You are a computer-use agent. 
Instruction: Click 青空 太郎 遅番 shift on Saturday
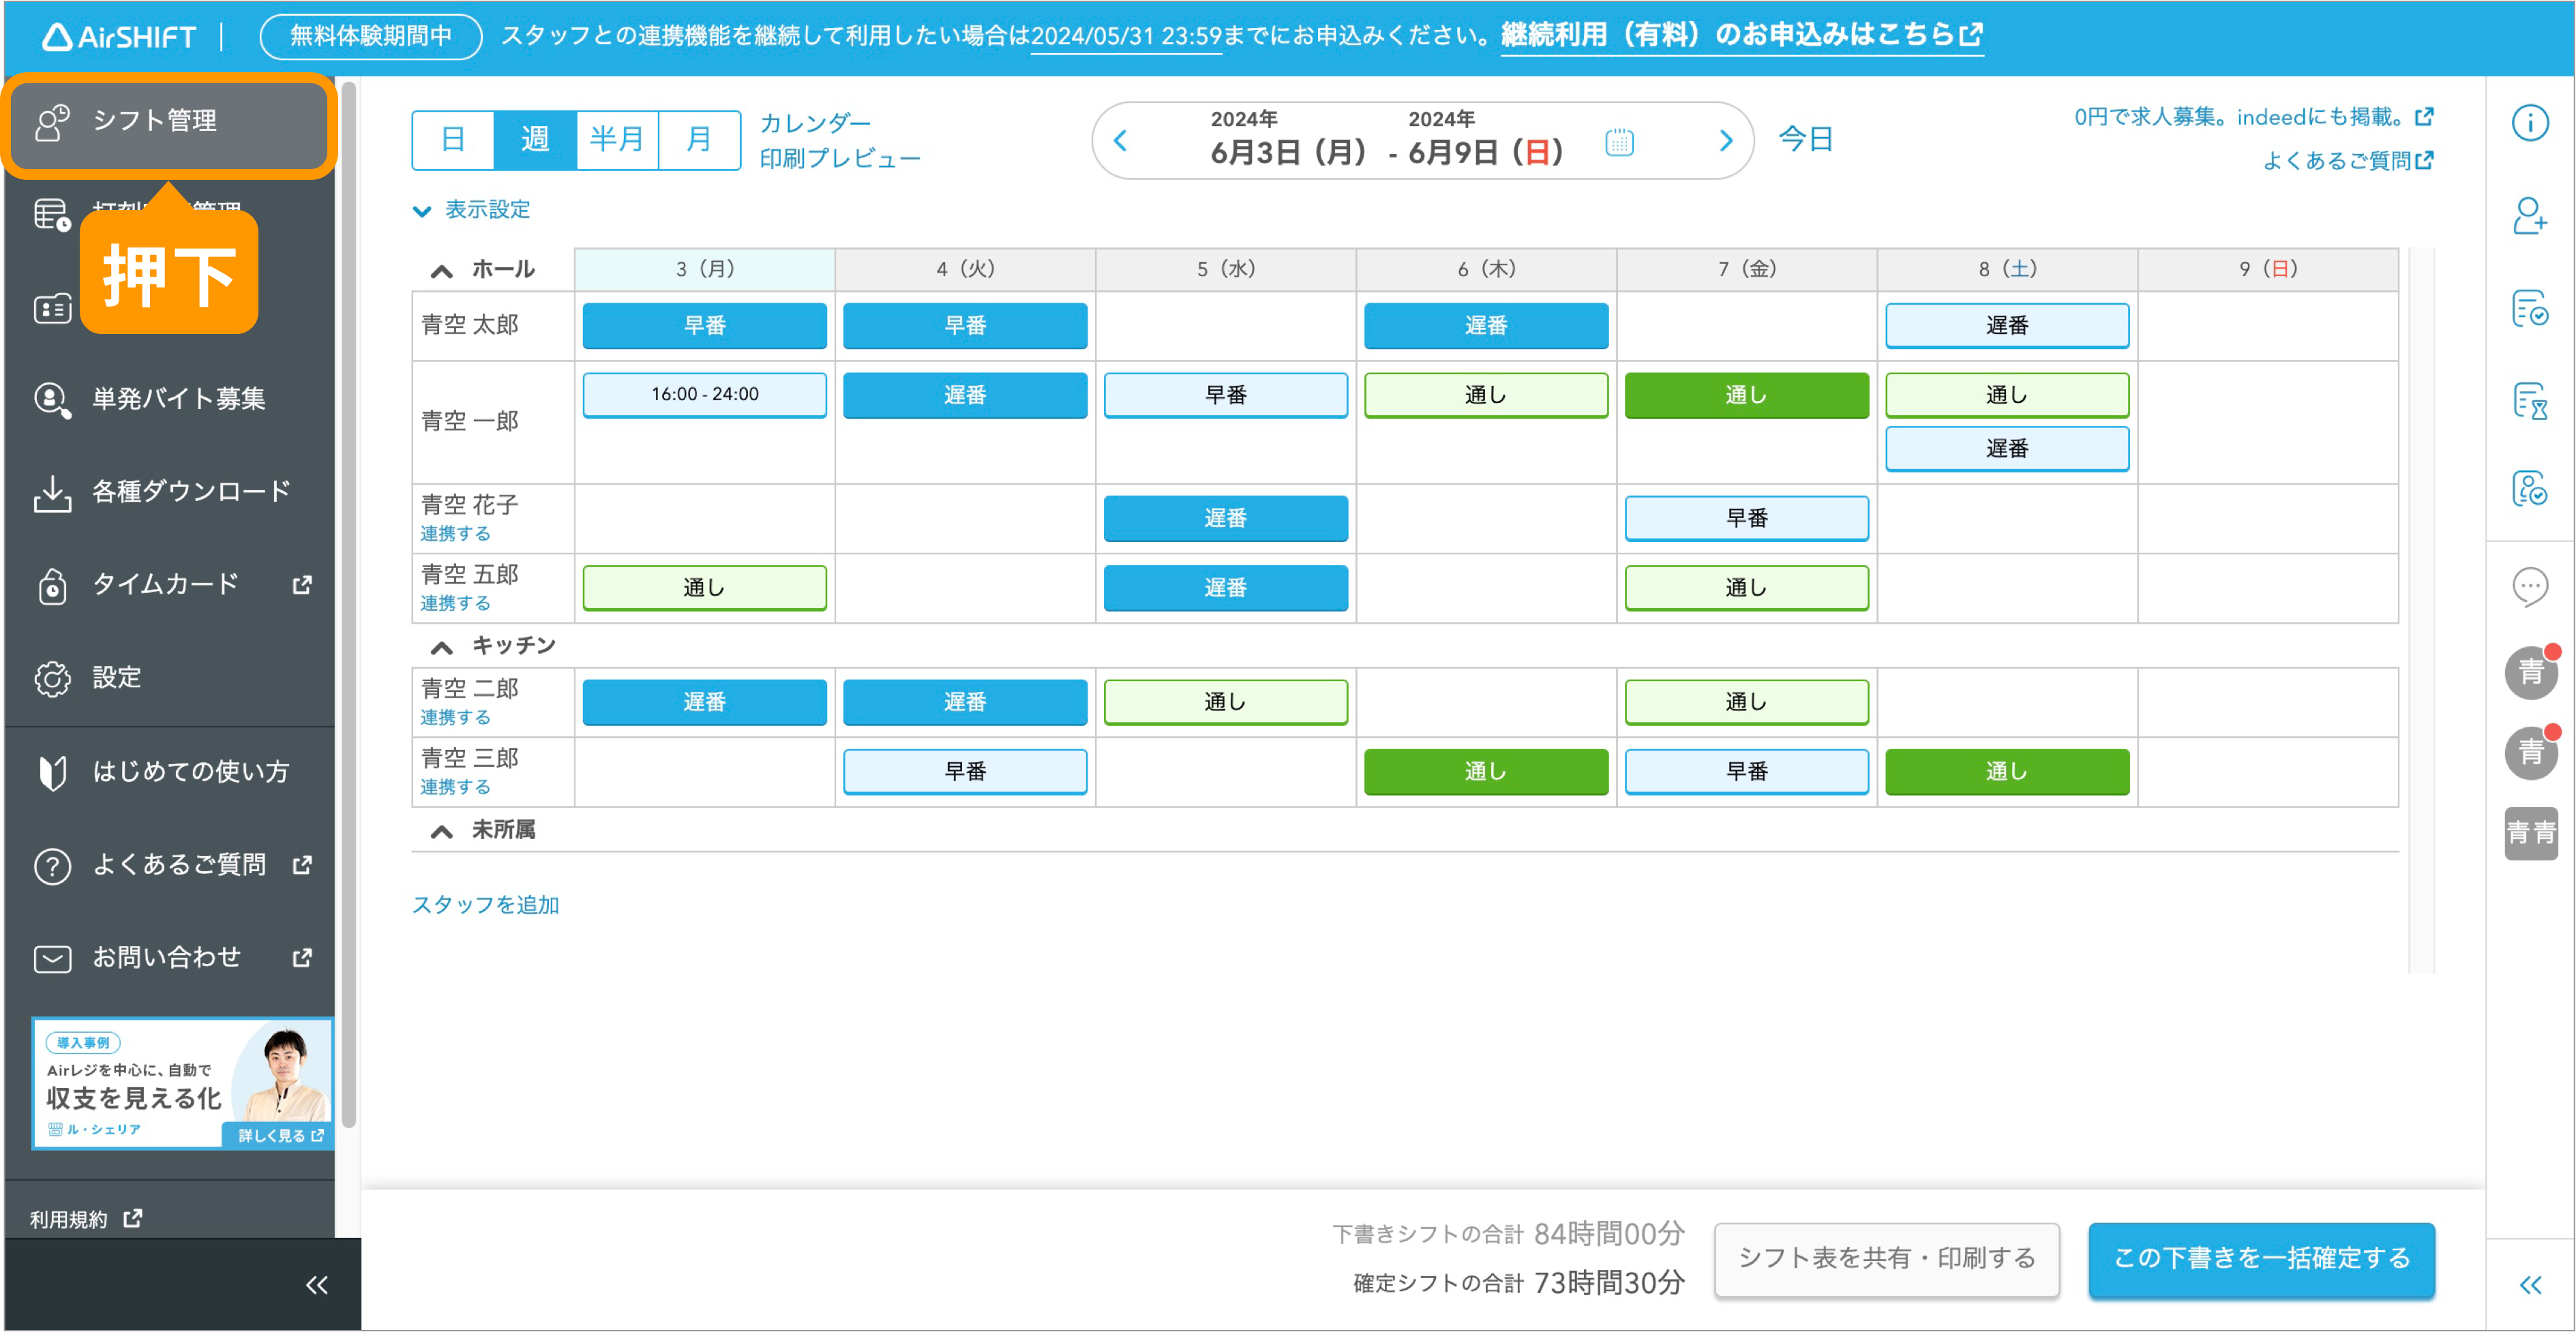point(2007,326)
